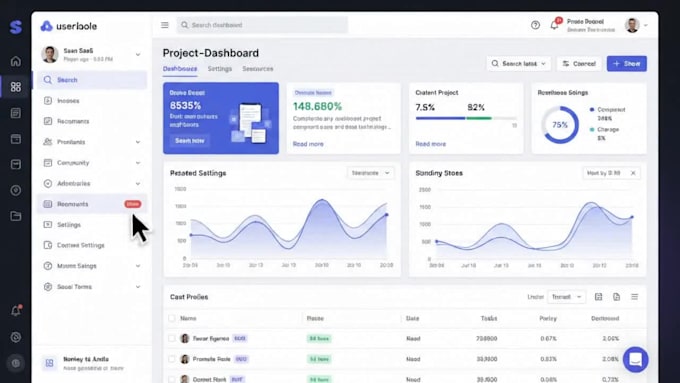Open the folder icon in dark rail
The image size is (680, 383).
[16, 216]
